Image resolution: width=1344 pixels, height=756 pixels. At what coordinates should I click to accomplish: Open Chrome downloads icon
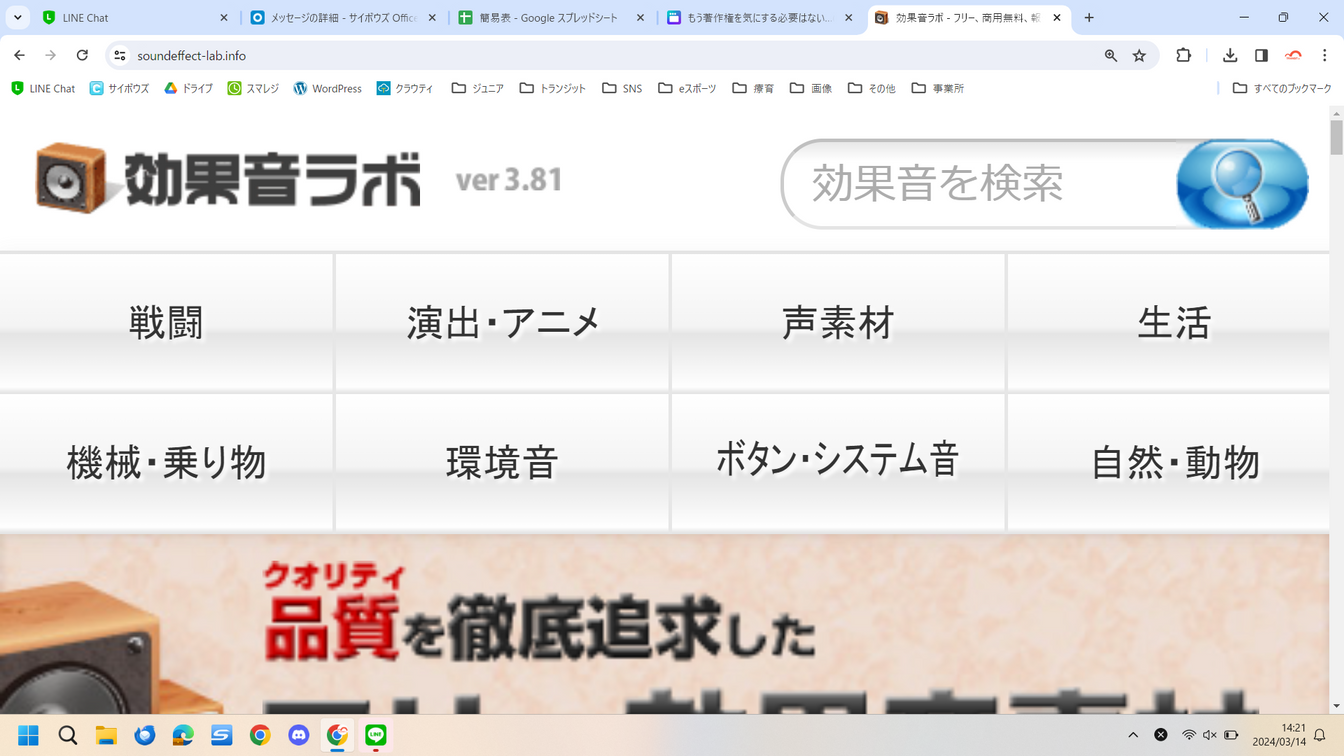[x=1230, y=56]
